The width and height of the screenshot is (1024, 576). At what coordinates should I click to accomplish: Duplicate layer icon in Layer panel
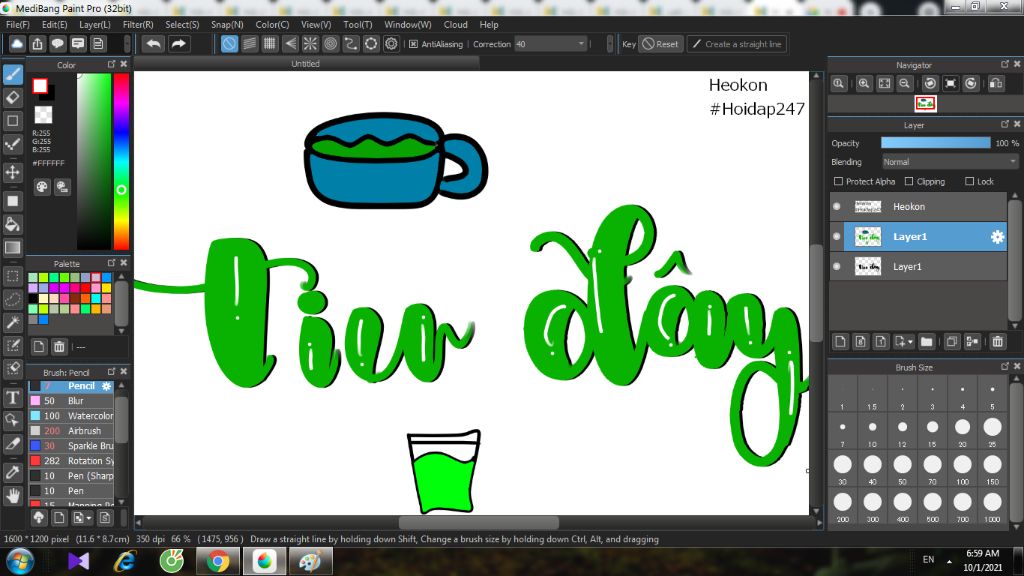(x=952, y=342)
